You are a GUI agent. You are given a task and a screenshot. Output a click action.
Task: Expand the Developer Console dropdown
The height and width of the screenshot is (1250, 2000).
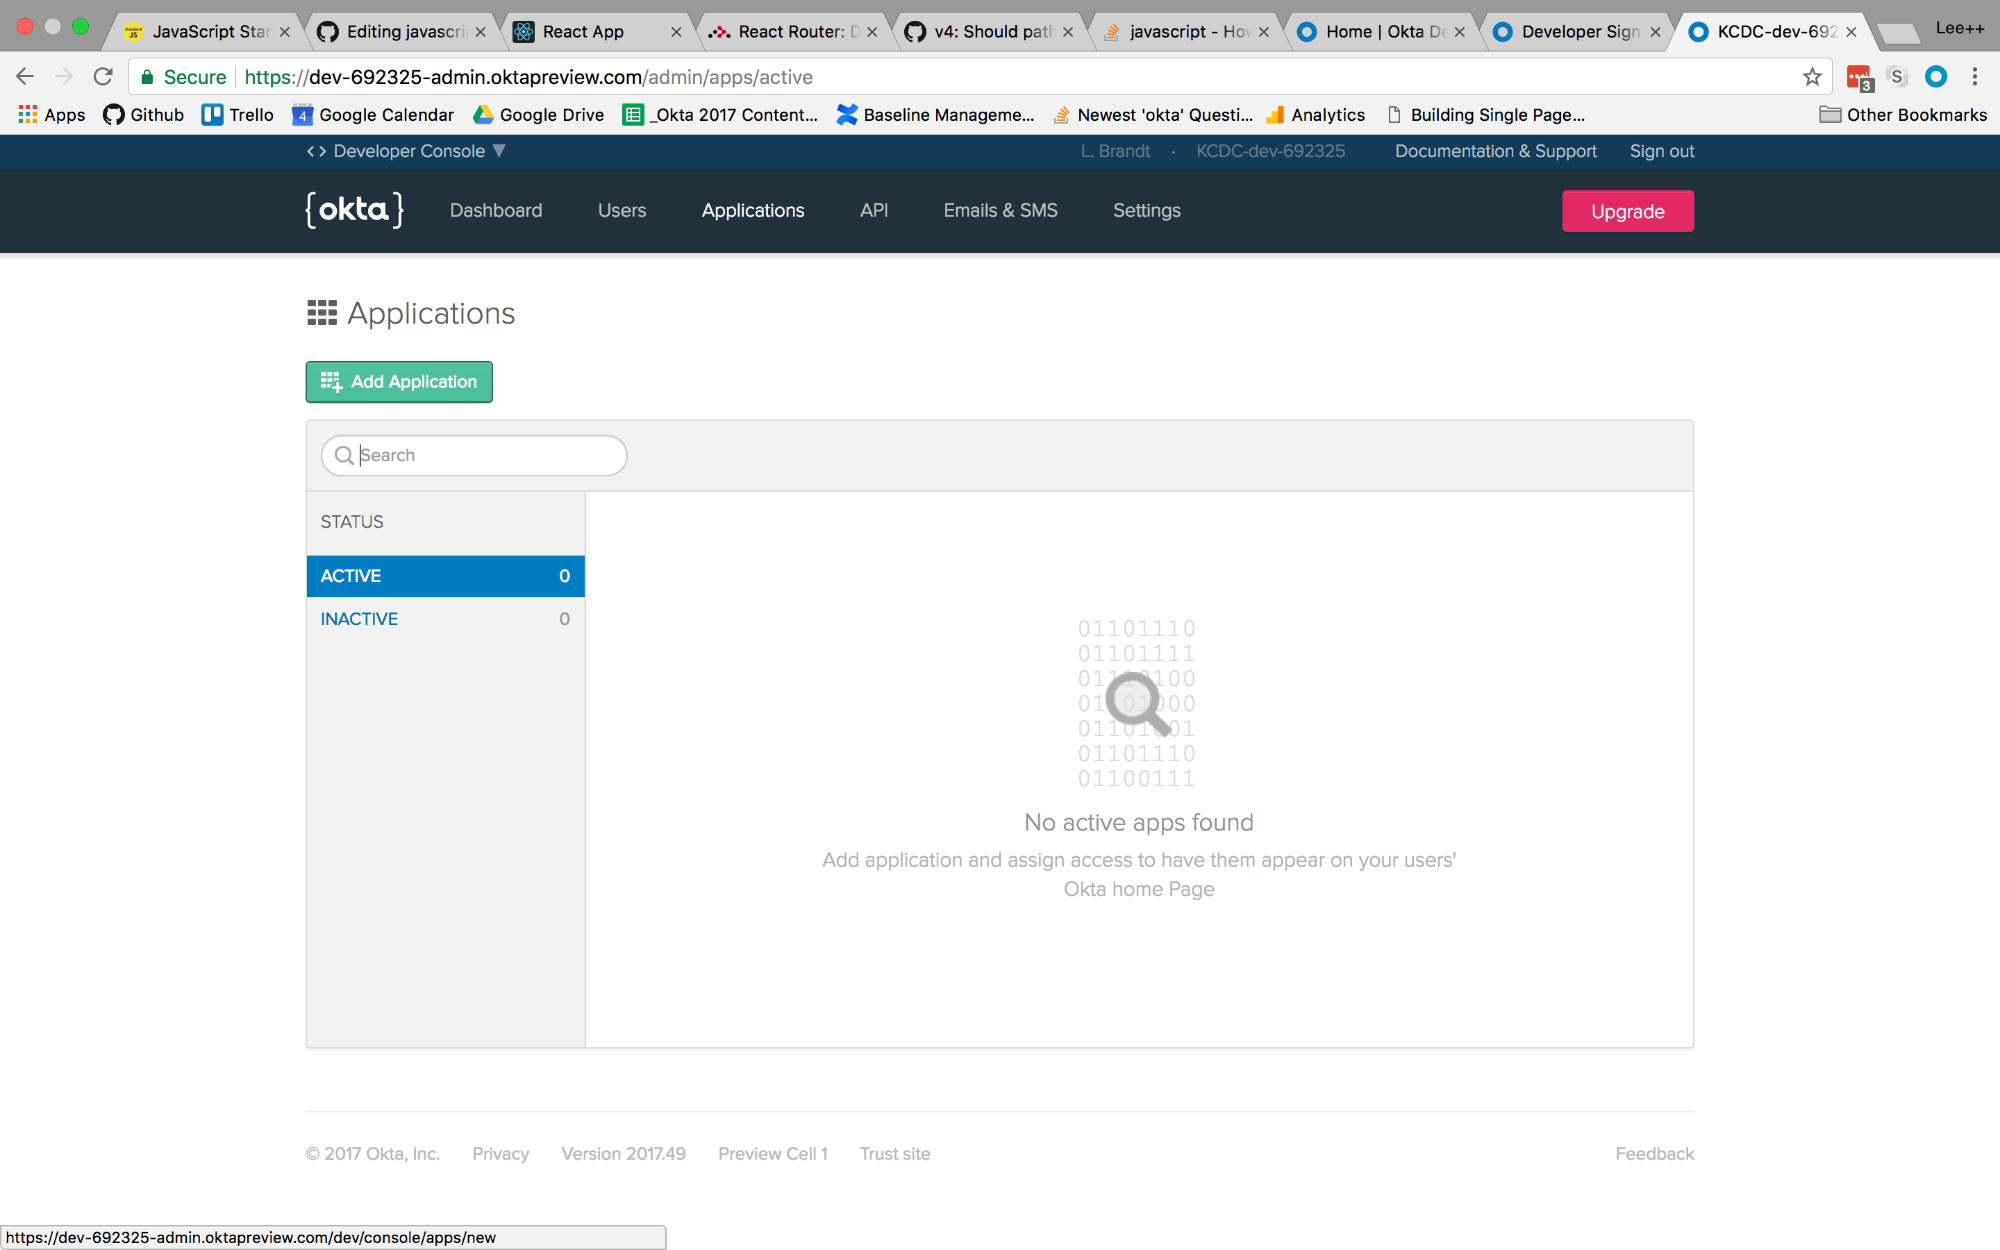pos(408,151)
